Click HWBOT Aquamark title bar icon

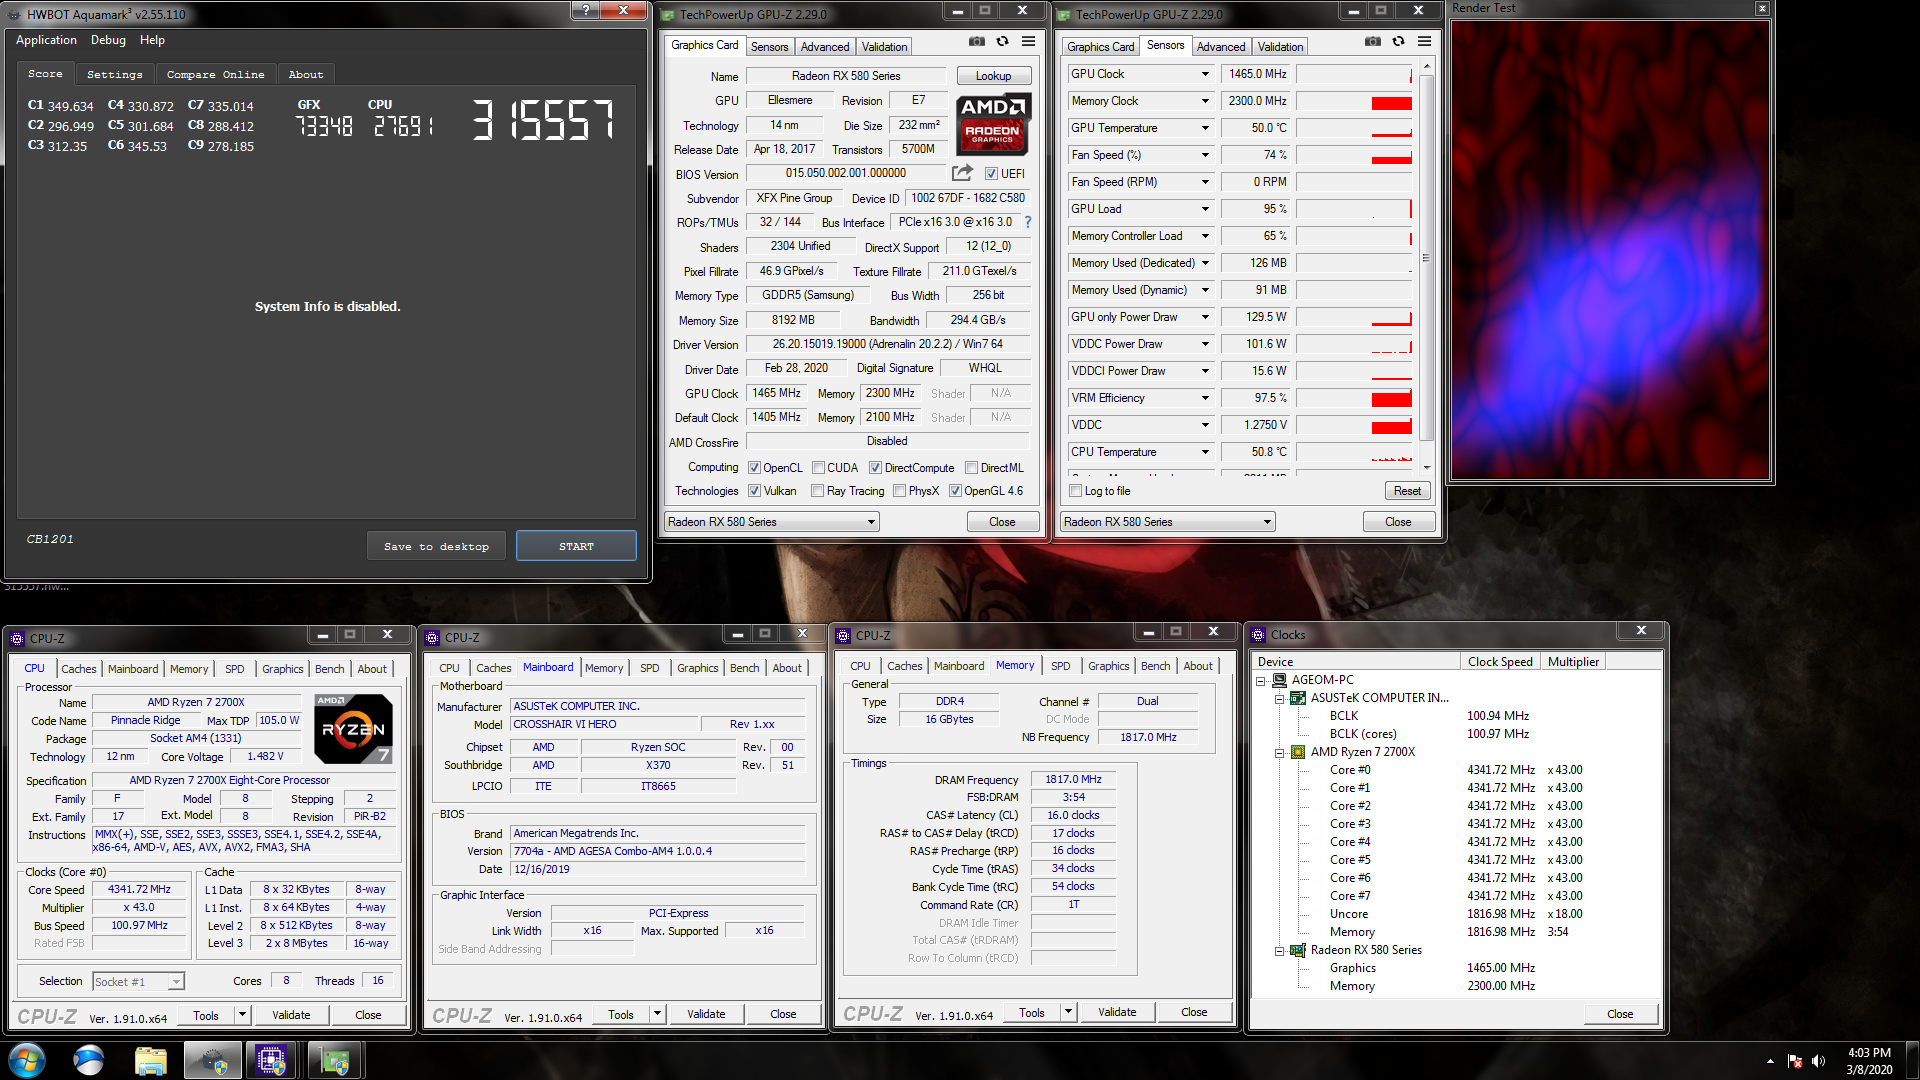15,15
